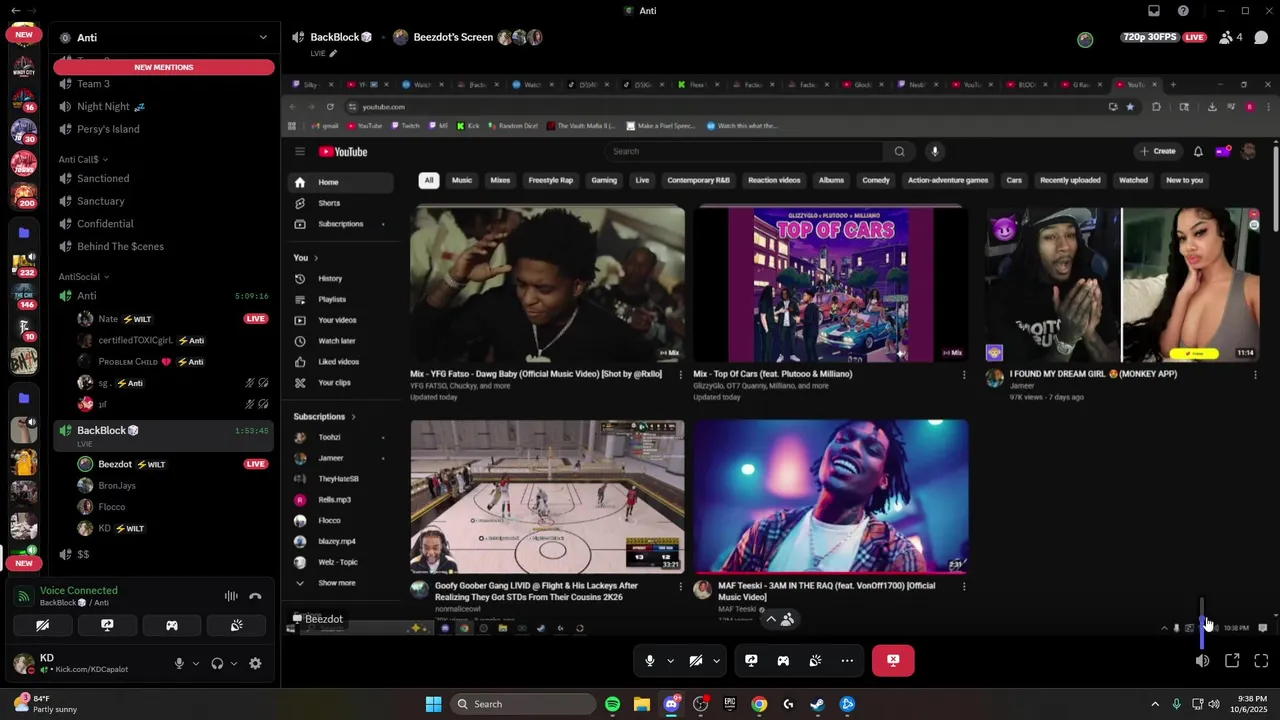
Task: Deafen with headphones icon in user panel
Action: pyautogui.click(x=217, y=663)
